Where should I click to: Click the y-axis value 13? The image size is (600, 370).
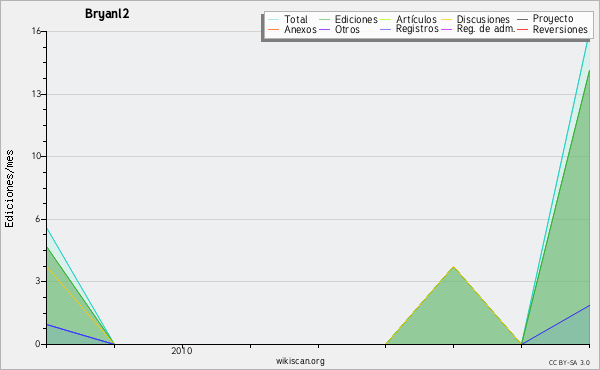pos(36,94)
